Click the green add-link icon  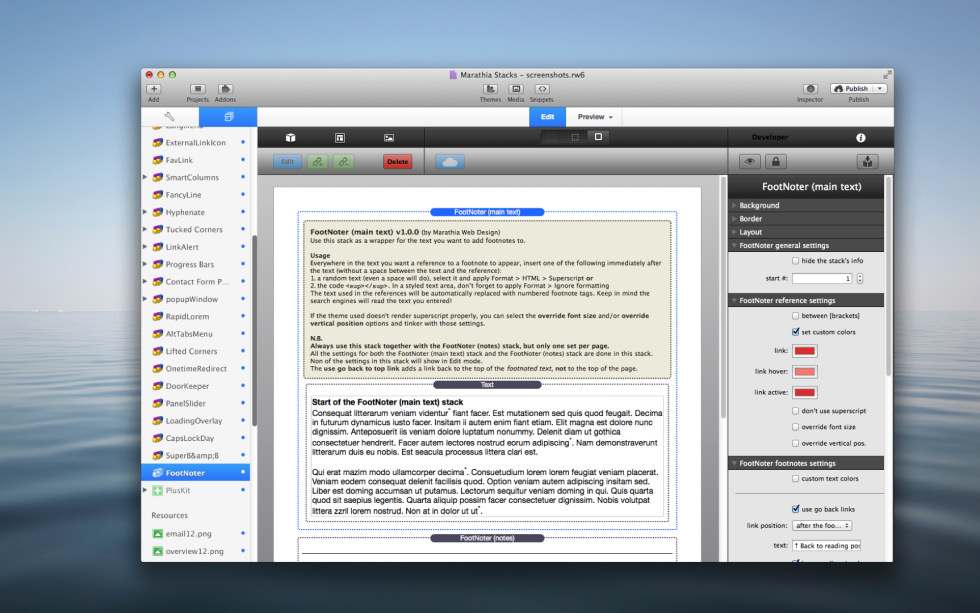[317, 162]
